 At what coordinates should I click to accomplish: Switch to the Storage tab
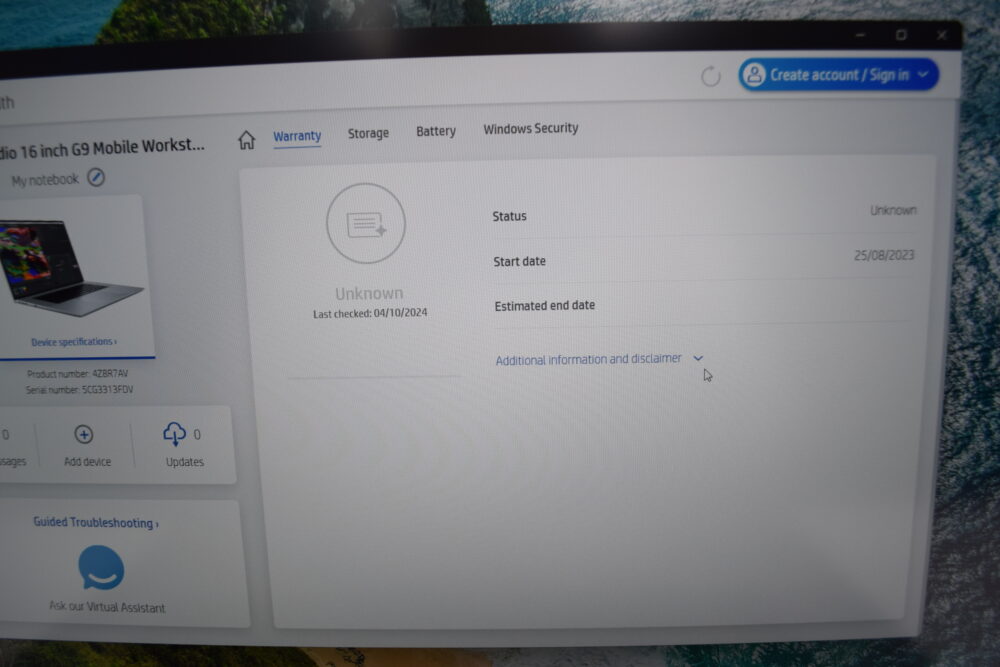point(368,133)
